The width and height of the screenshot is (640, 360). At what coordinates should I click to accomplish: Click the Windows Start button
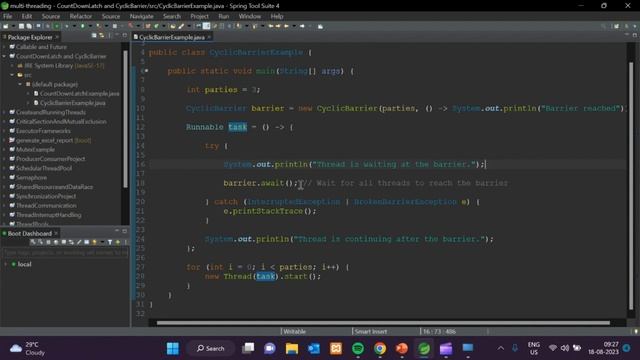click(173, 349)
